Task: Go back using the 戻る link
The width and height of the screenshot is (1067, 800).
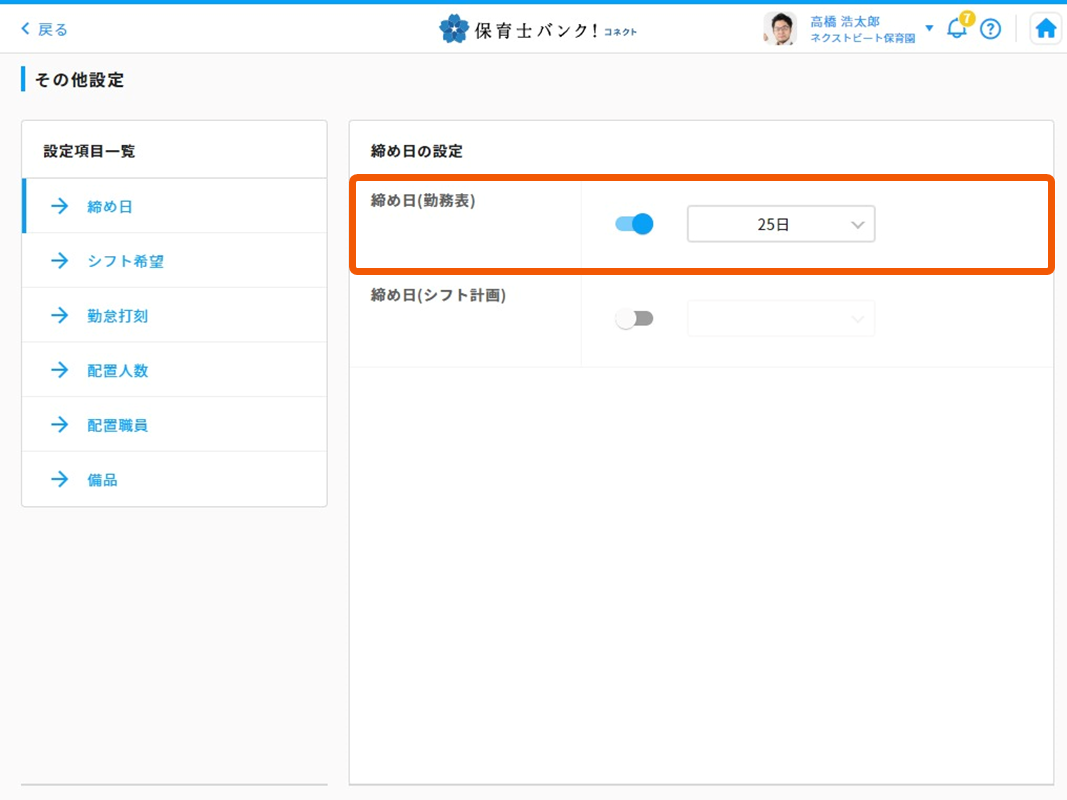Action: 45,29
